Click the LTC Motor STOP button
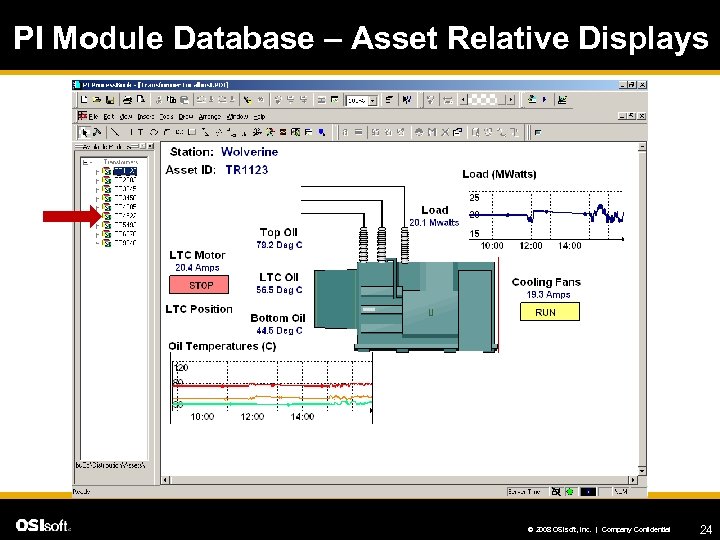Screen dimensions: 720x540 click(199, 285)
